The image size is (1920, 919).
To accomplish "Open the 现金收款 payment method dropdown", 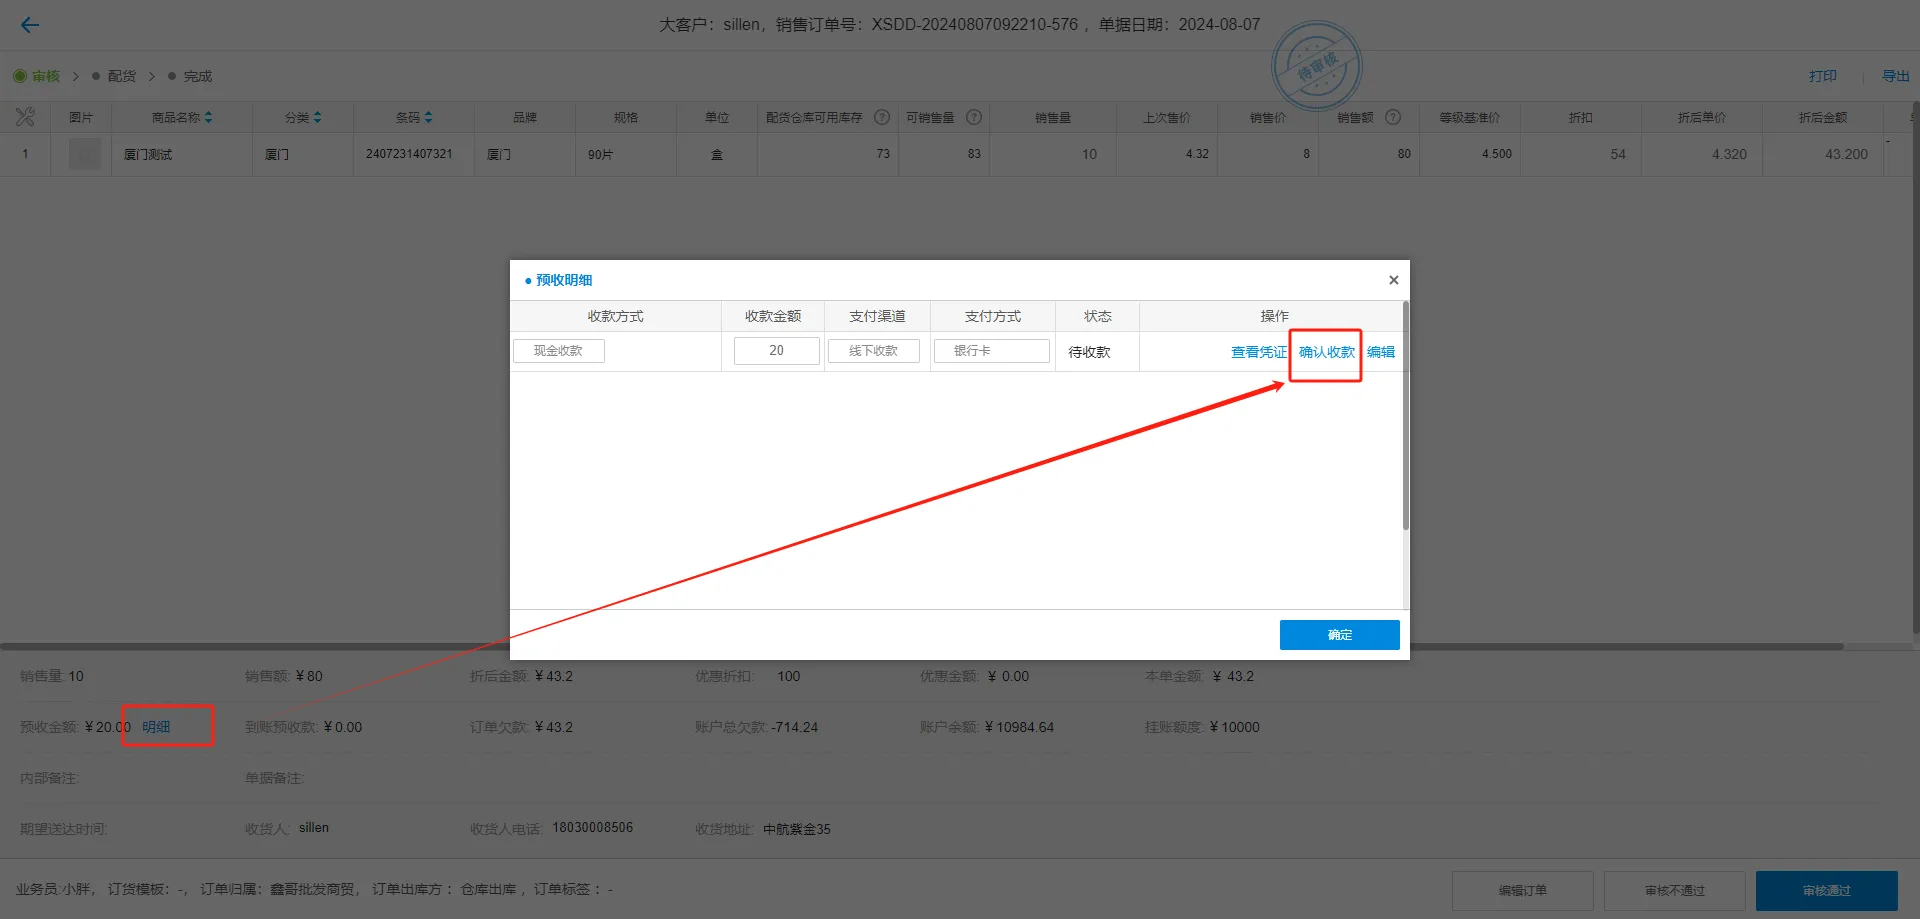I will [558, 351].
